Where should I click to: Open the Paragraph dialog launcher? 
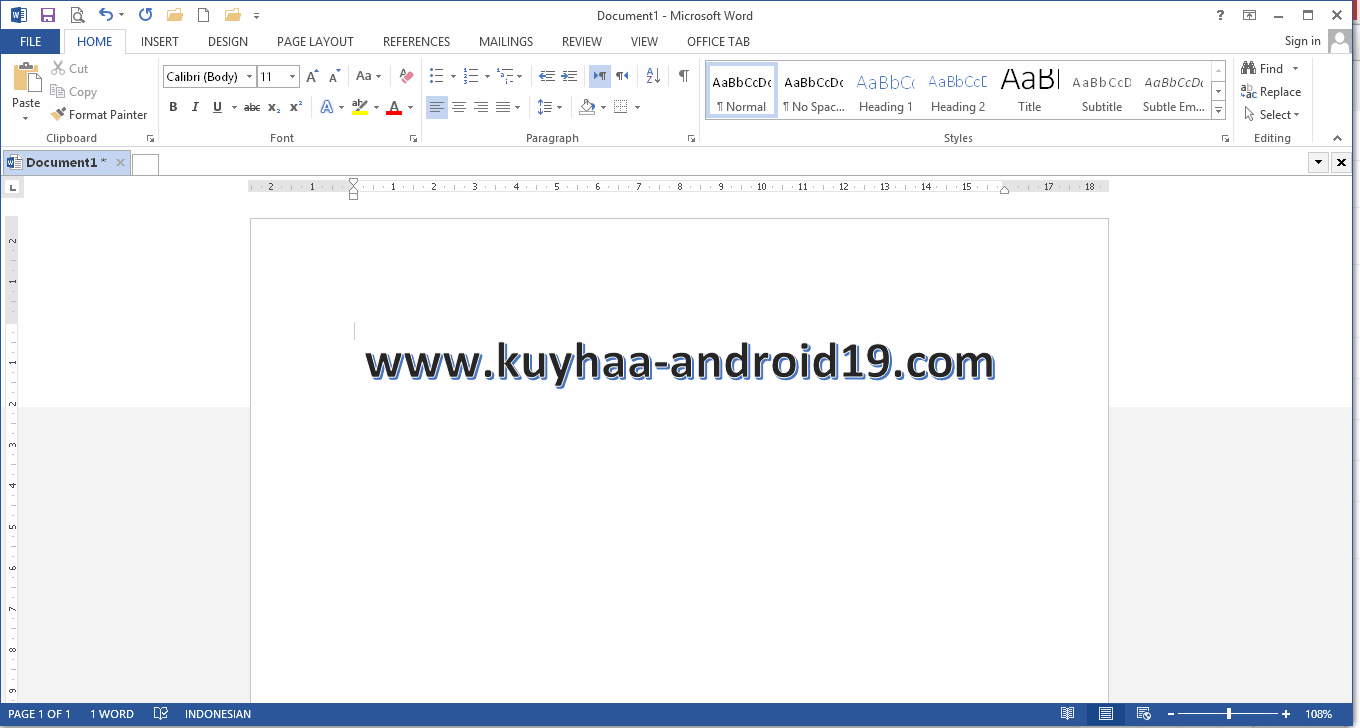(x=691, y=139)
